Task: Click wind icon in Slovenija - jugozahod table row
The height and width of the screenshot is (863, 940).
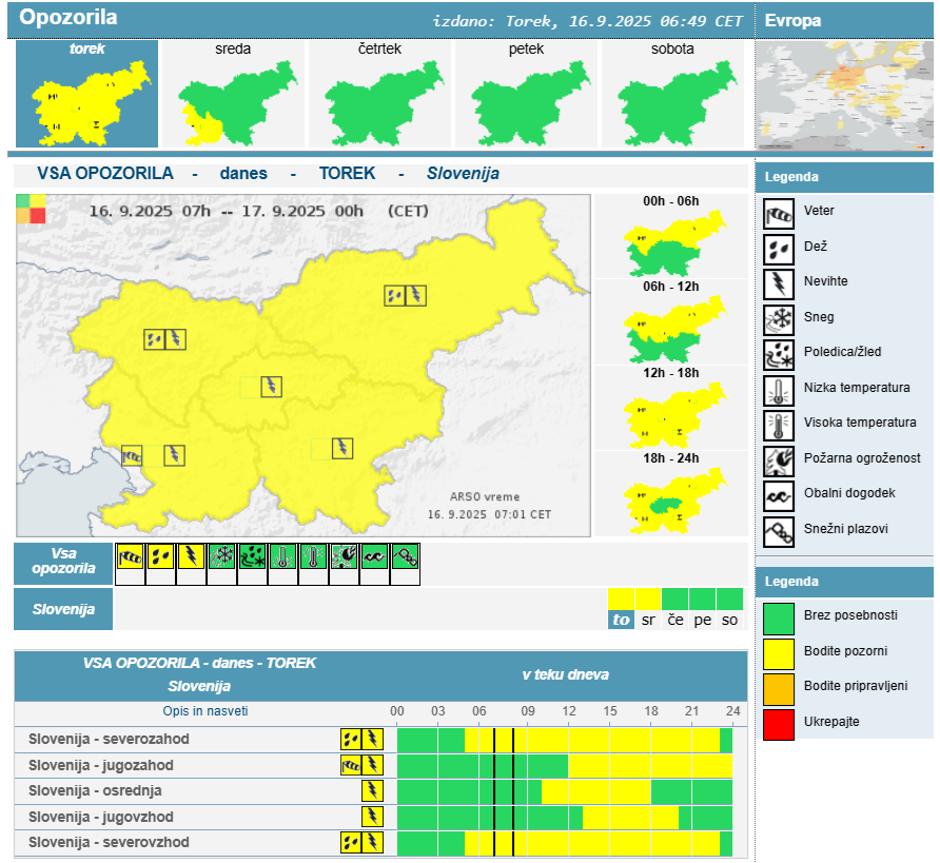Action: (x=351, y=765)
